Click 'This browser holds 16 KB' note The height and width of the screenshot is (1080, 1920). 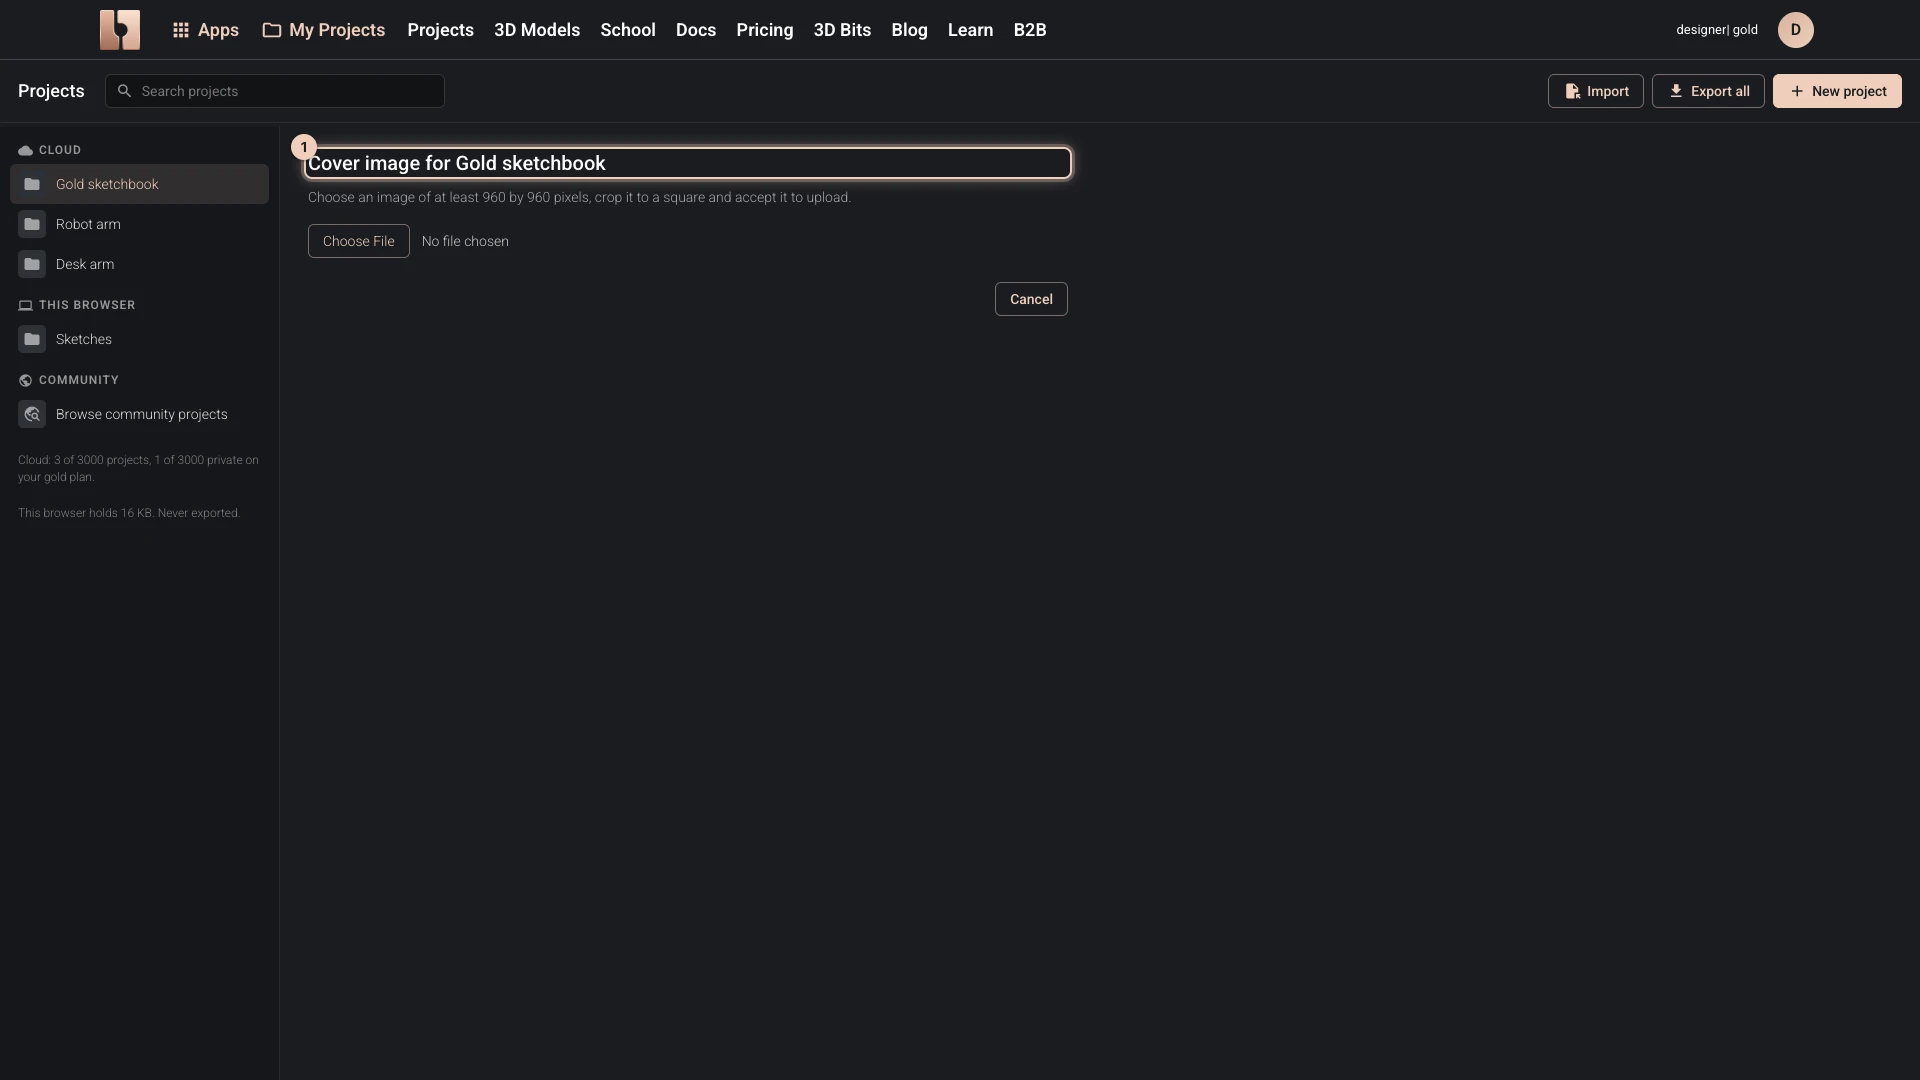129,513
